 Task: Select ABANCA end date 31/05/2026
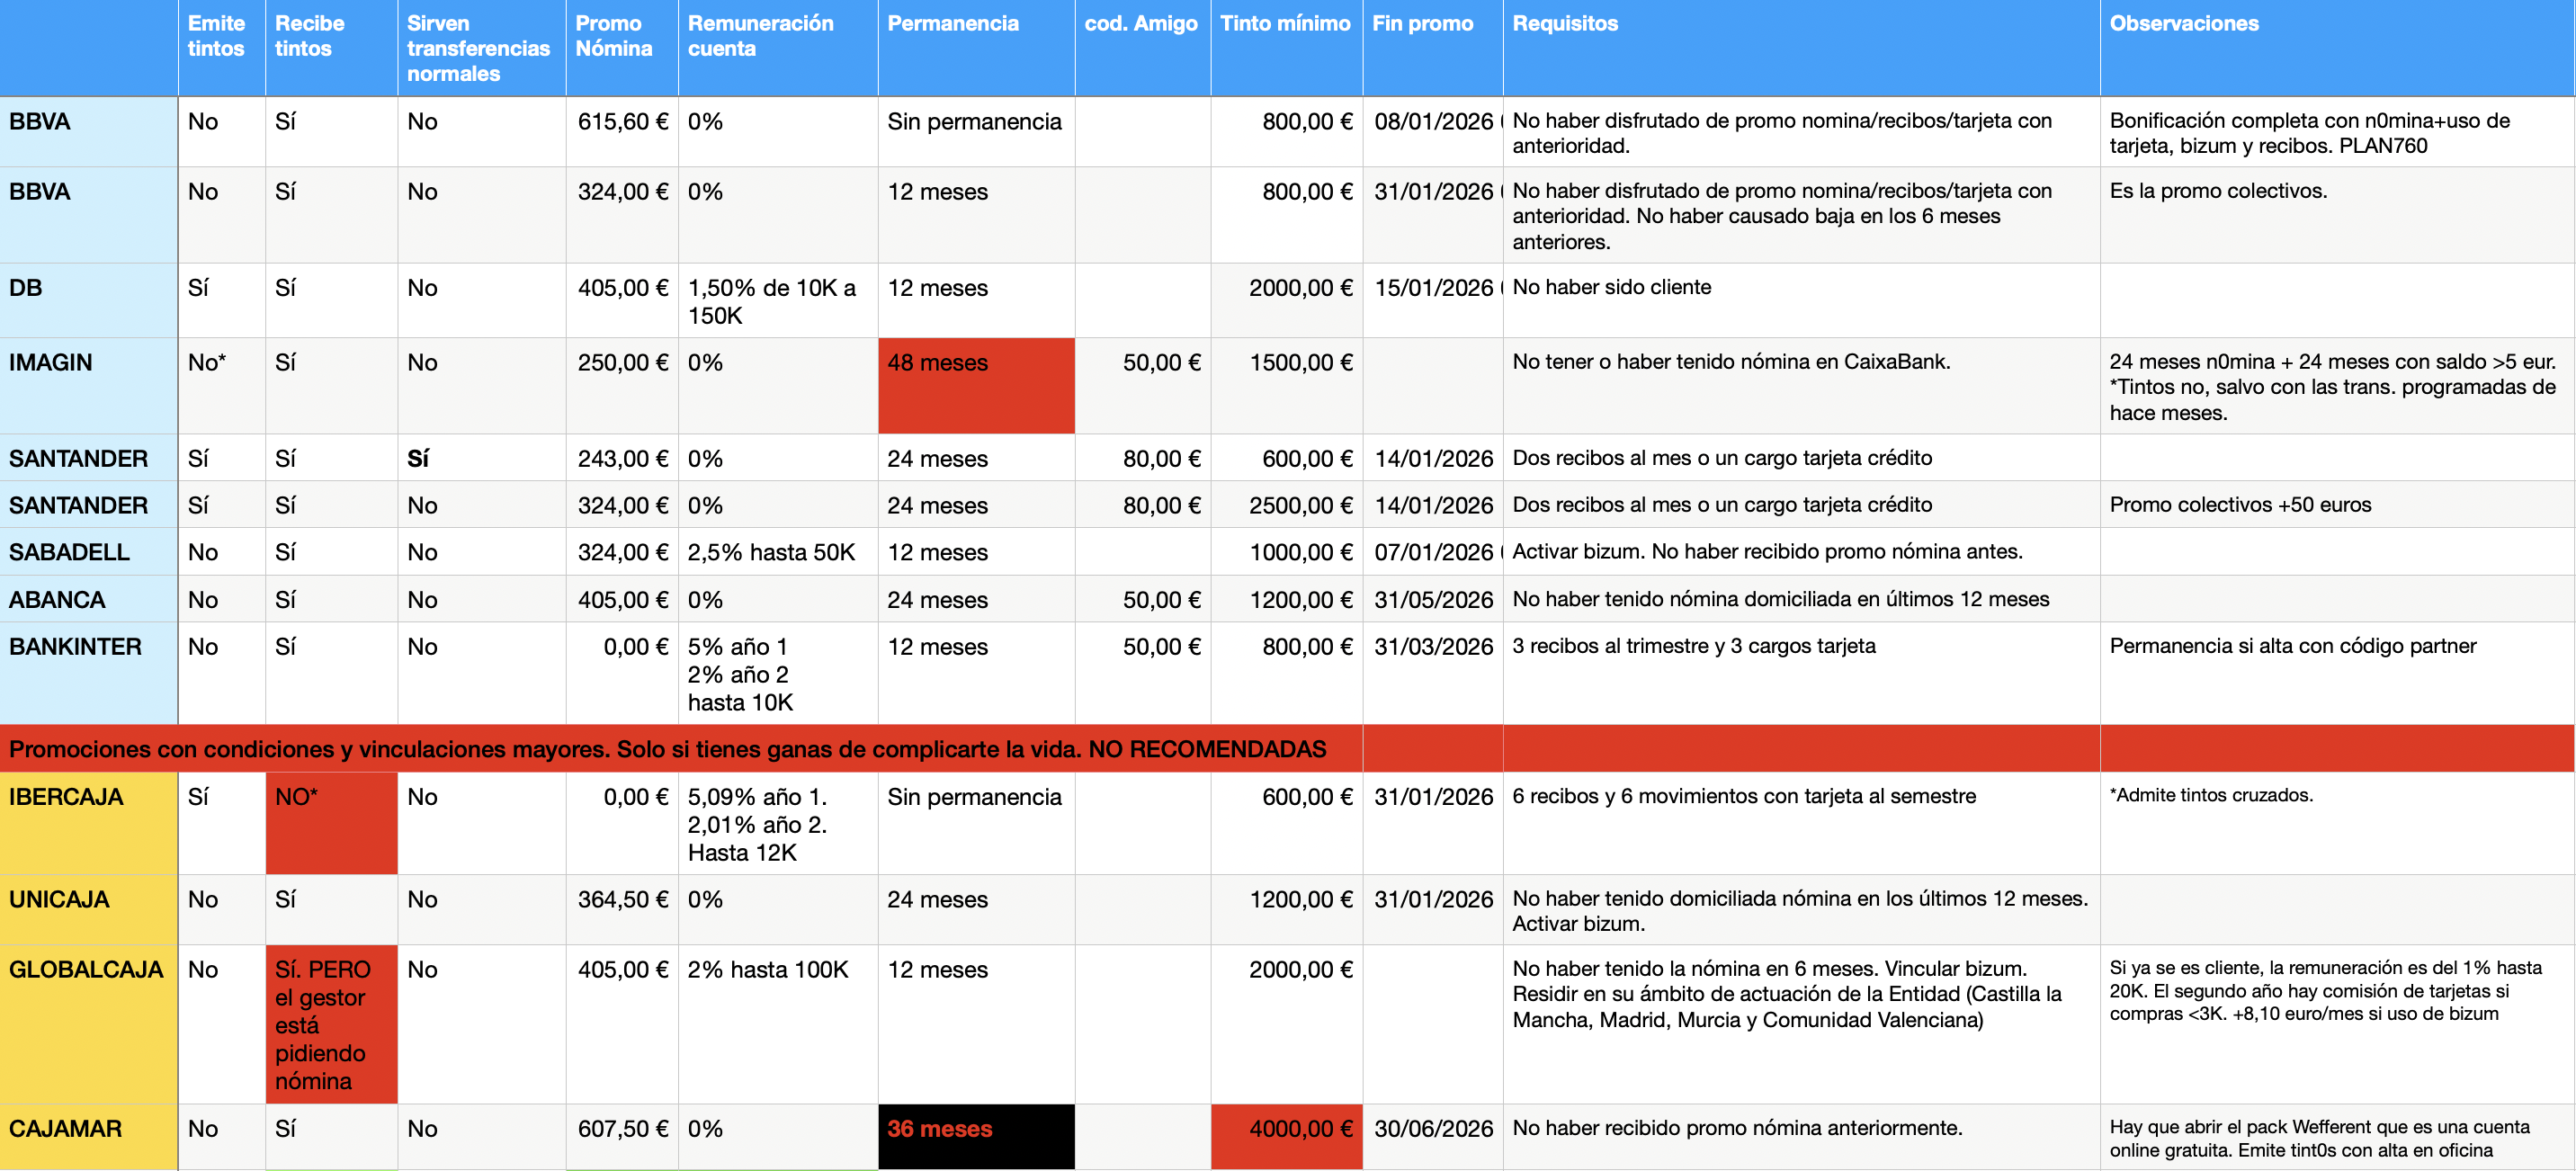click(x=1432, y=600)
